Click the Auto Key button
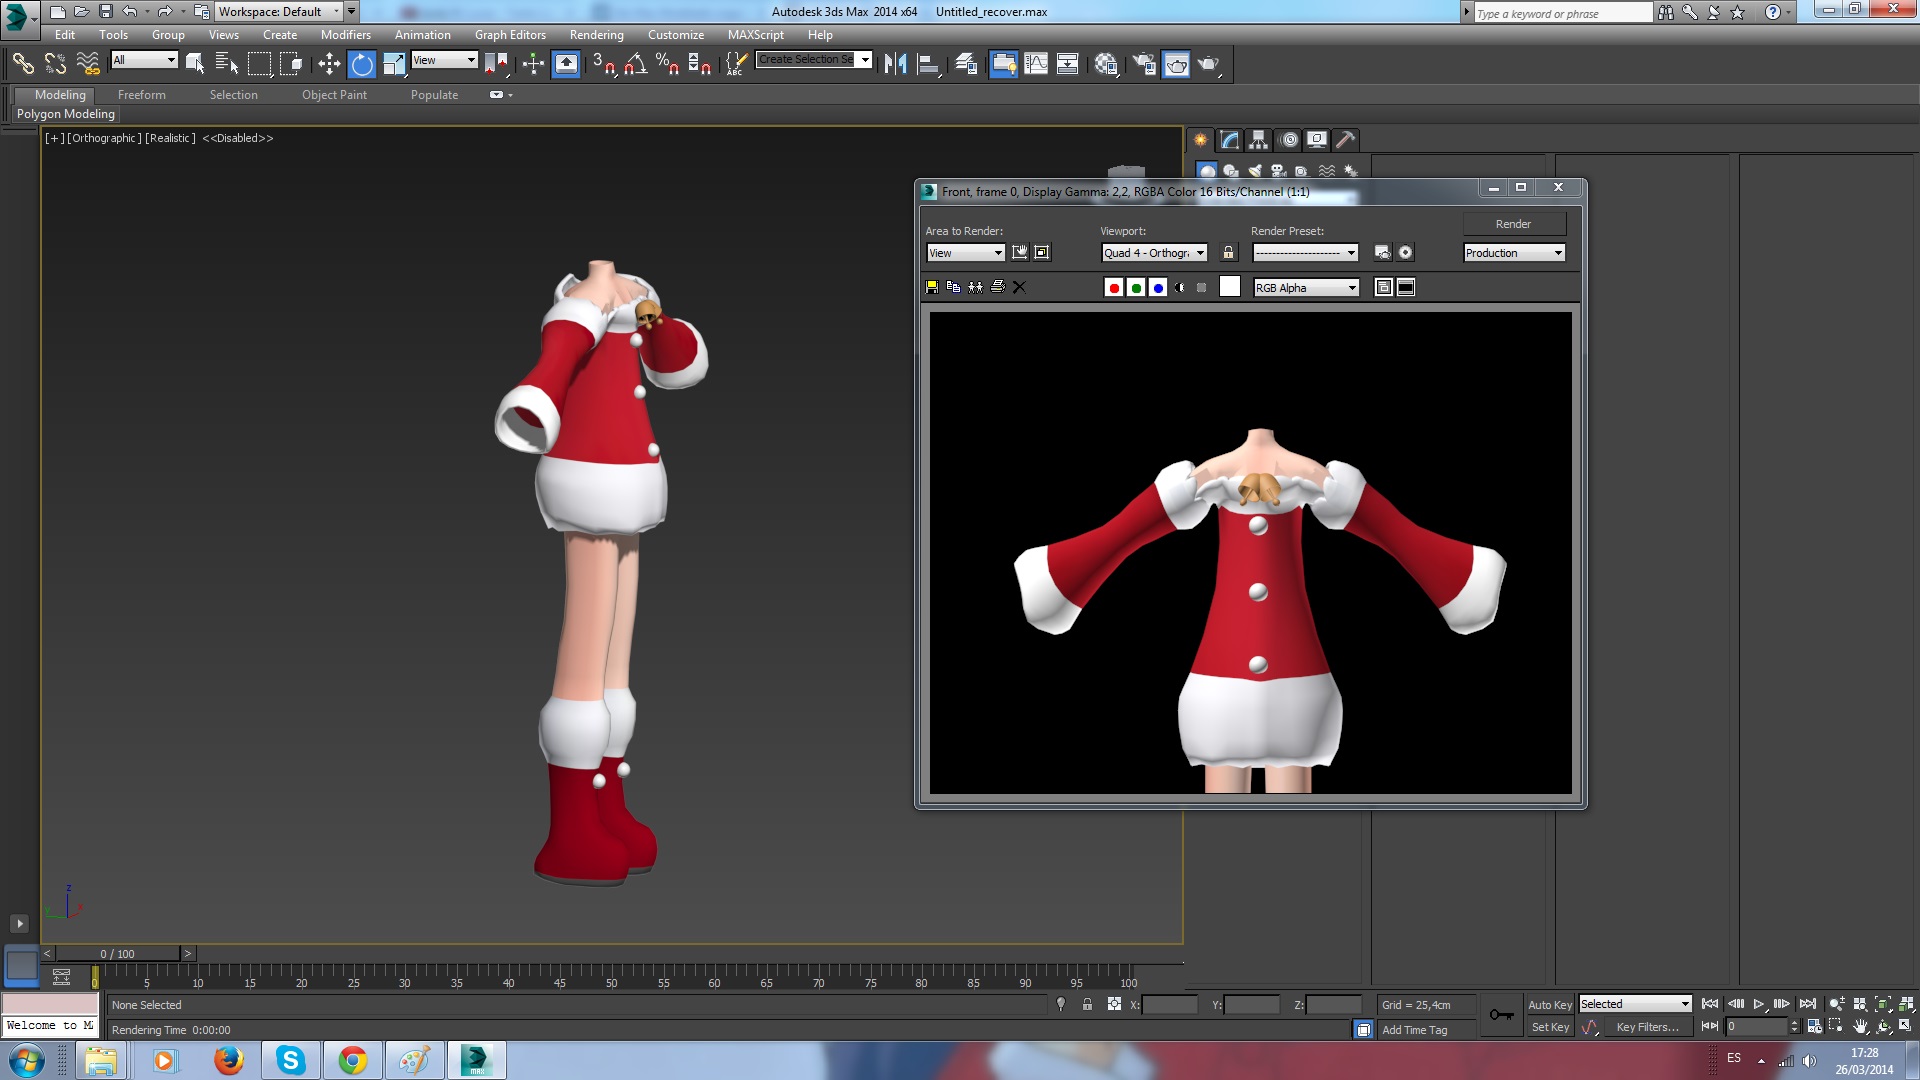This screenshot has height=1080, width=1920. coord(1549,1005)
